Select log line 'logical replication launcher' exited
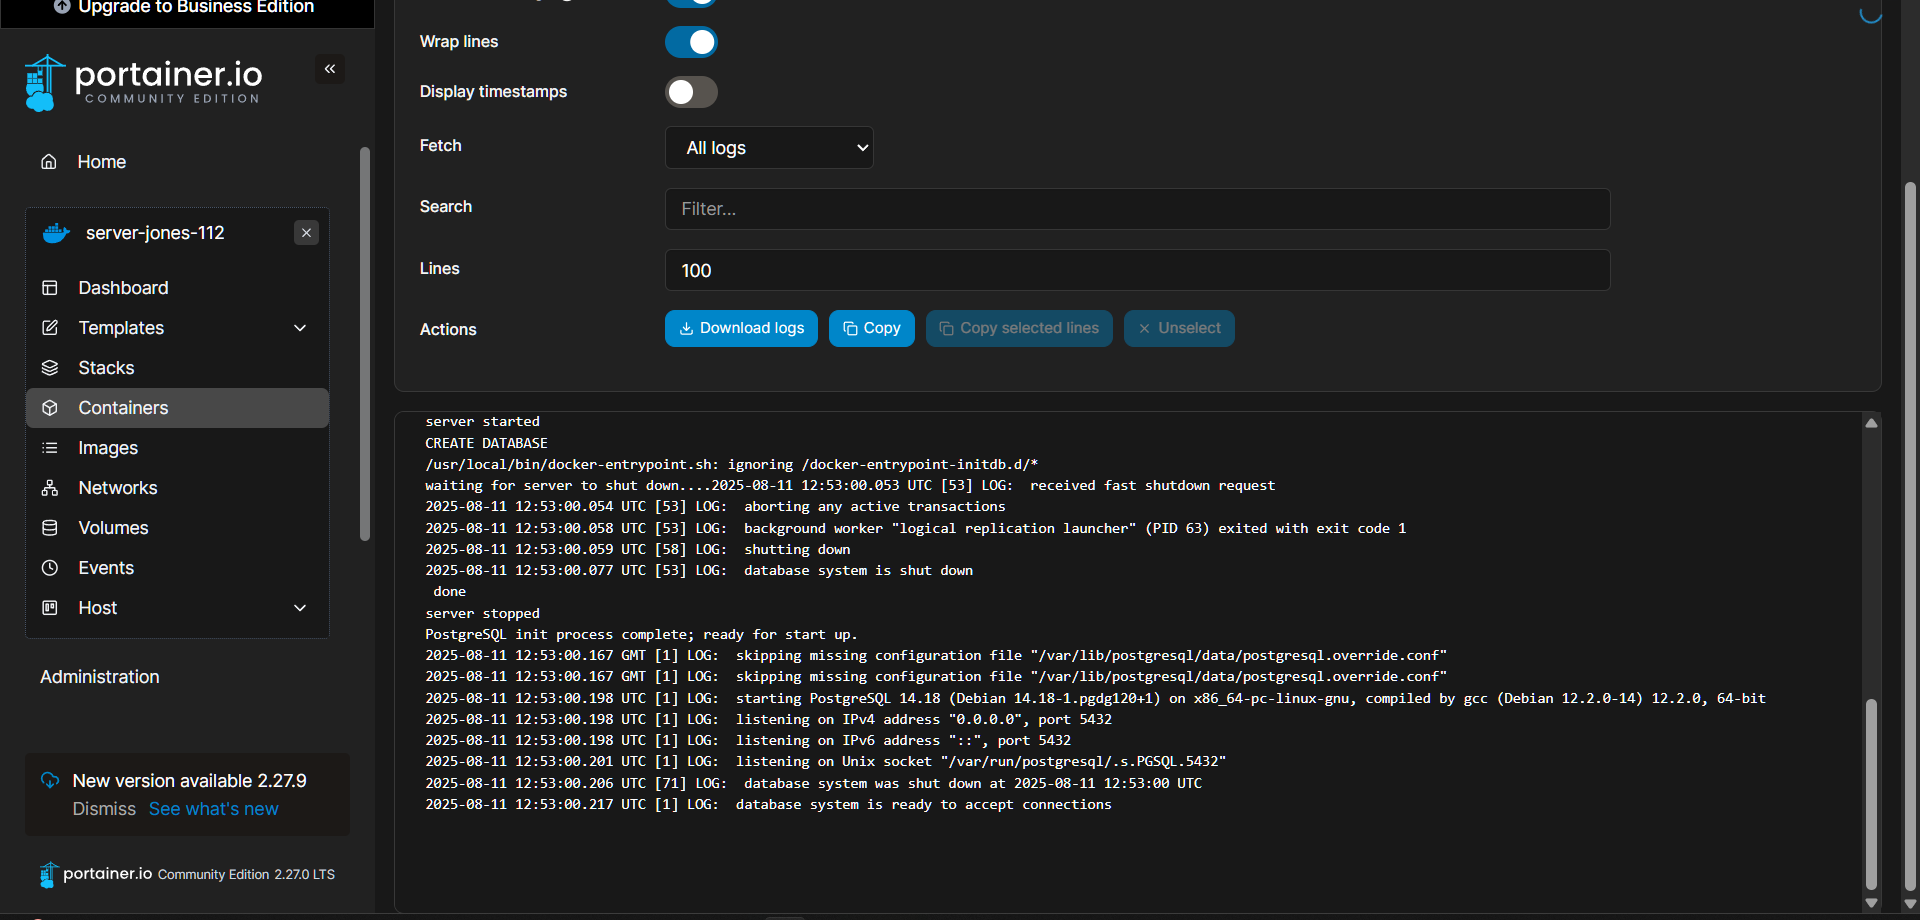 (915, 528)
